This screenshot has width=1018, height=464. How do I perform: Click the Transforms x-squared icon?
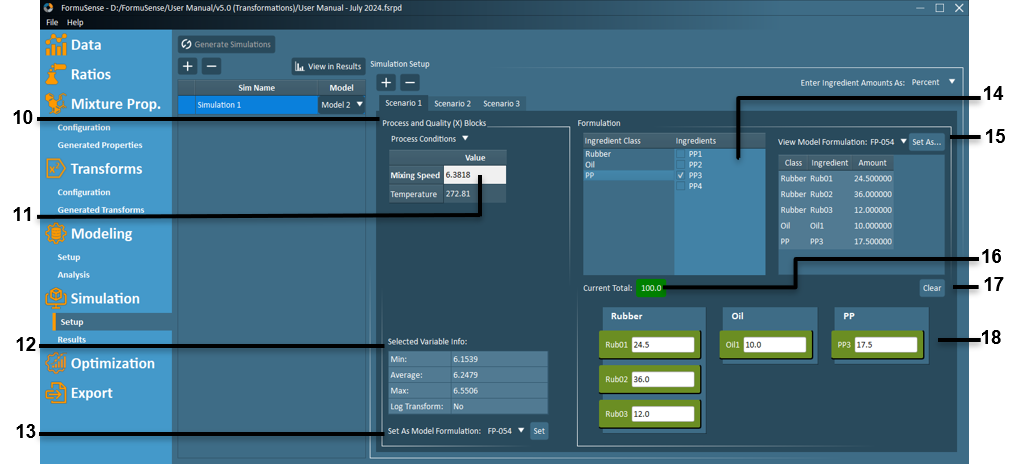56,169
